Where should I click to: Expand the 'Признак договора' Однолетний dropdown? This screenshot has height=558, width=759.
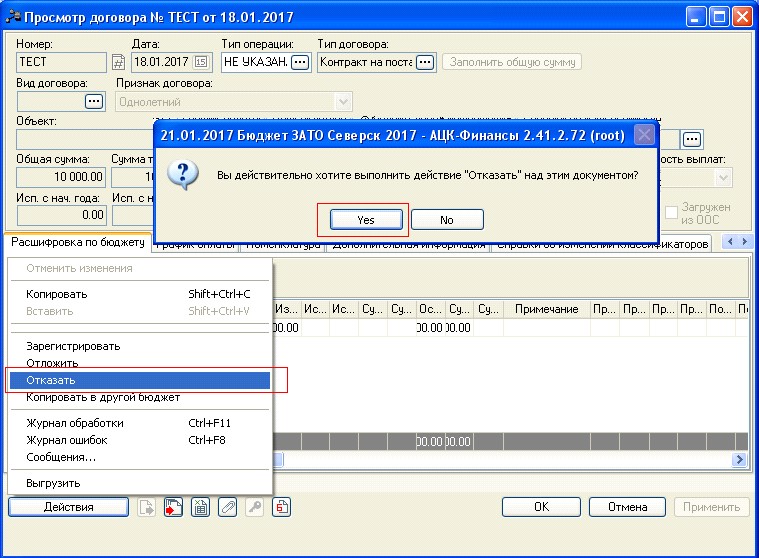344,101
